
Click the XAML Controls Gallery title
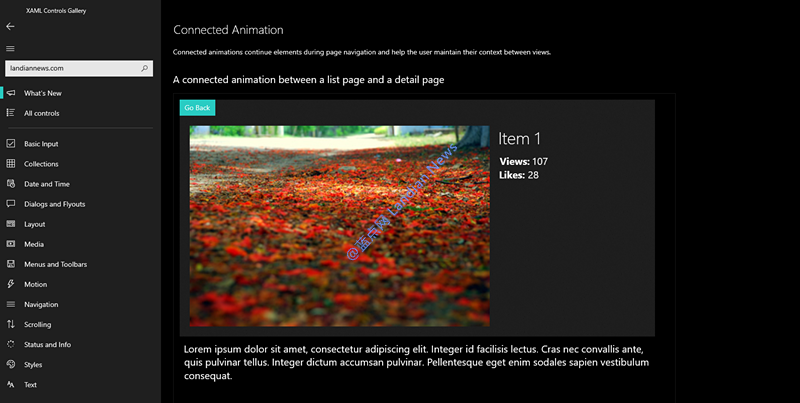pos(56,11)
